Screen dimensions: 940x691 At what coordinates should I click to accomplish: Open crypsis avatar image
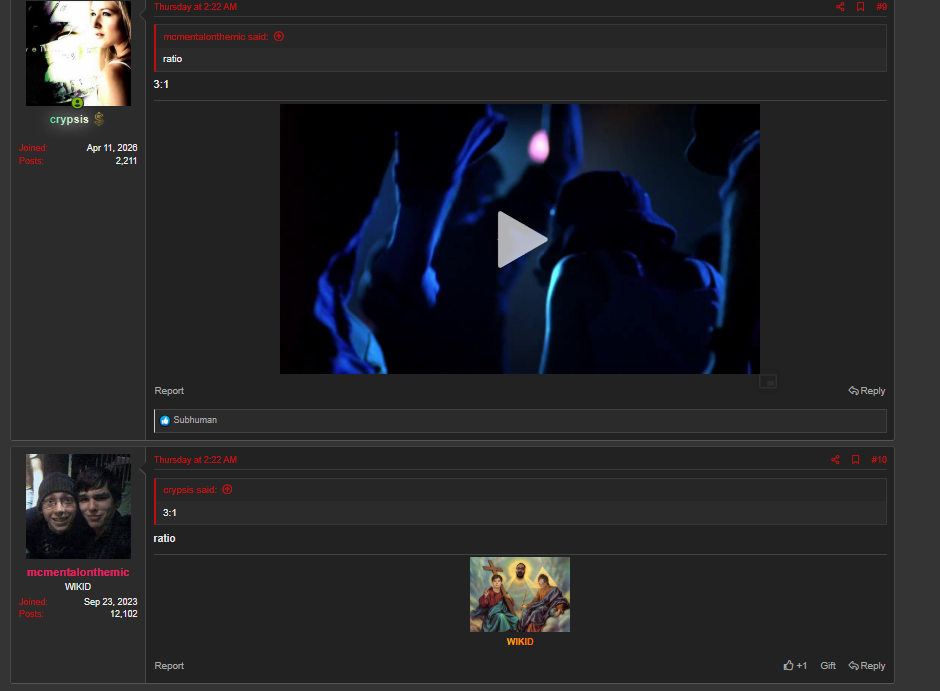pyautogui.click(x=79, y=53)
